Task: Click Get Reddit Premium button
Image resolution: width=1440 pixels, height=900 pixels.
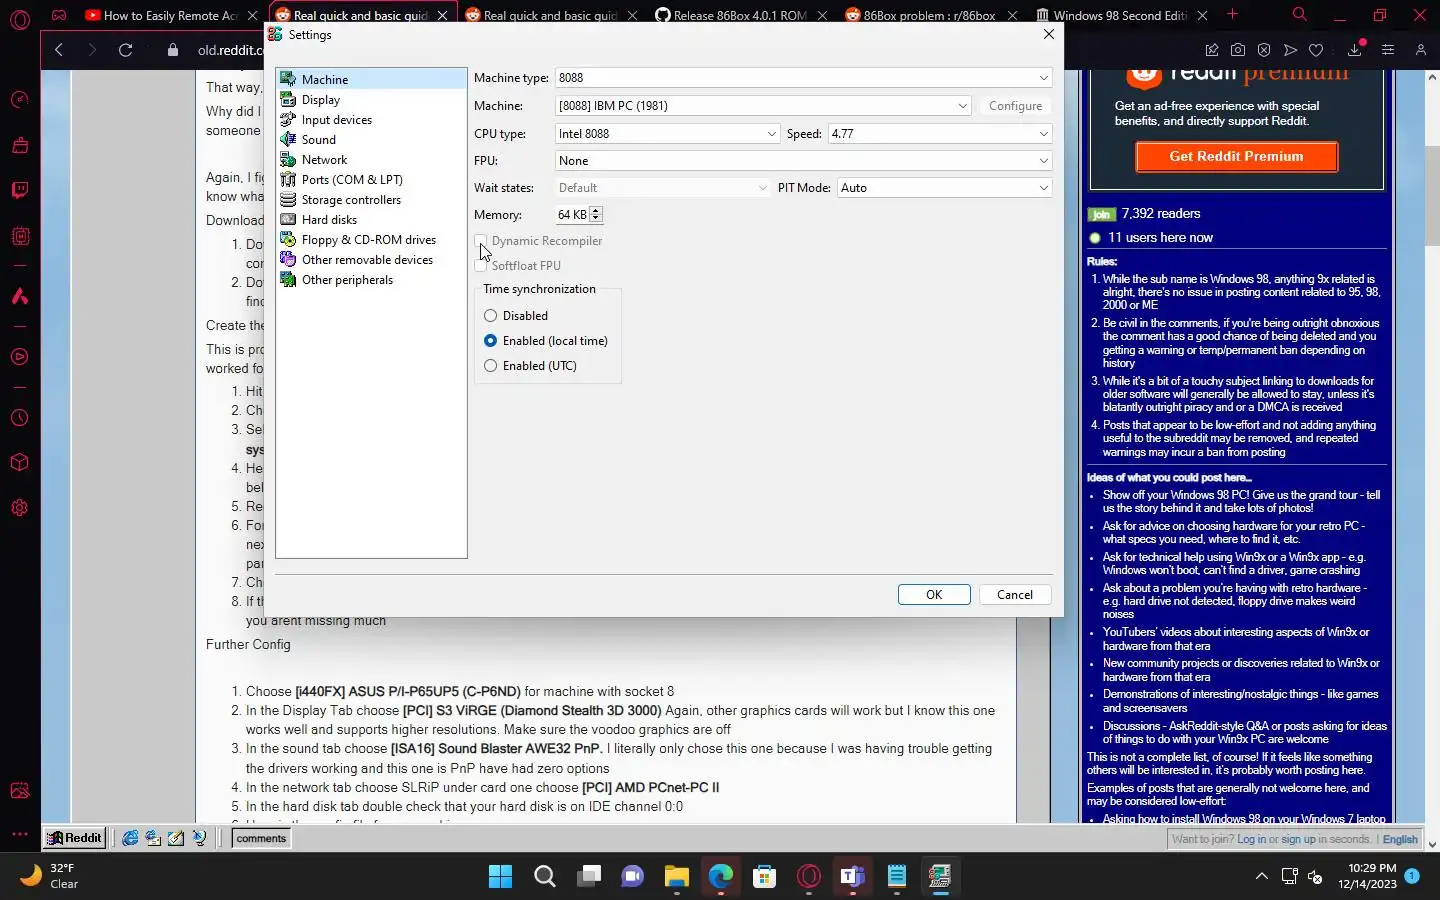Action: coord(1236,157)
